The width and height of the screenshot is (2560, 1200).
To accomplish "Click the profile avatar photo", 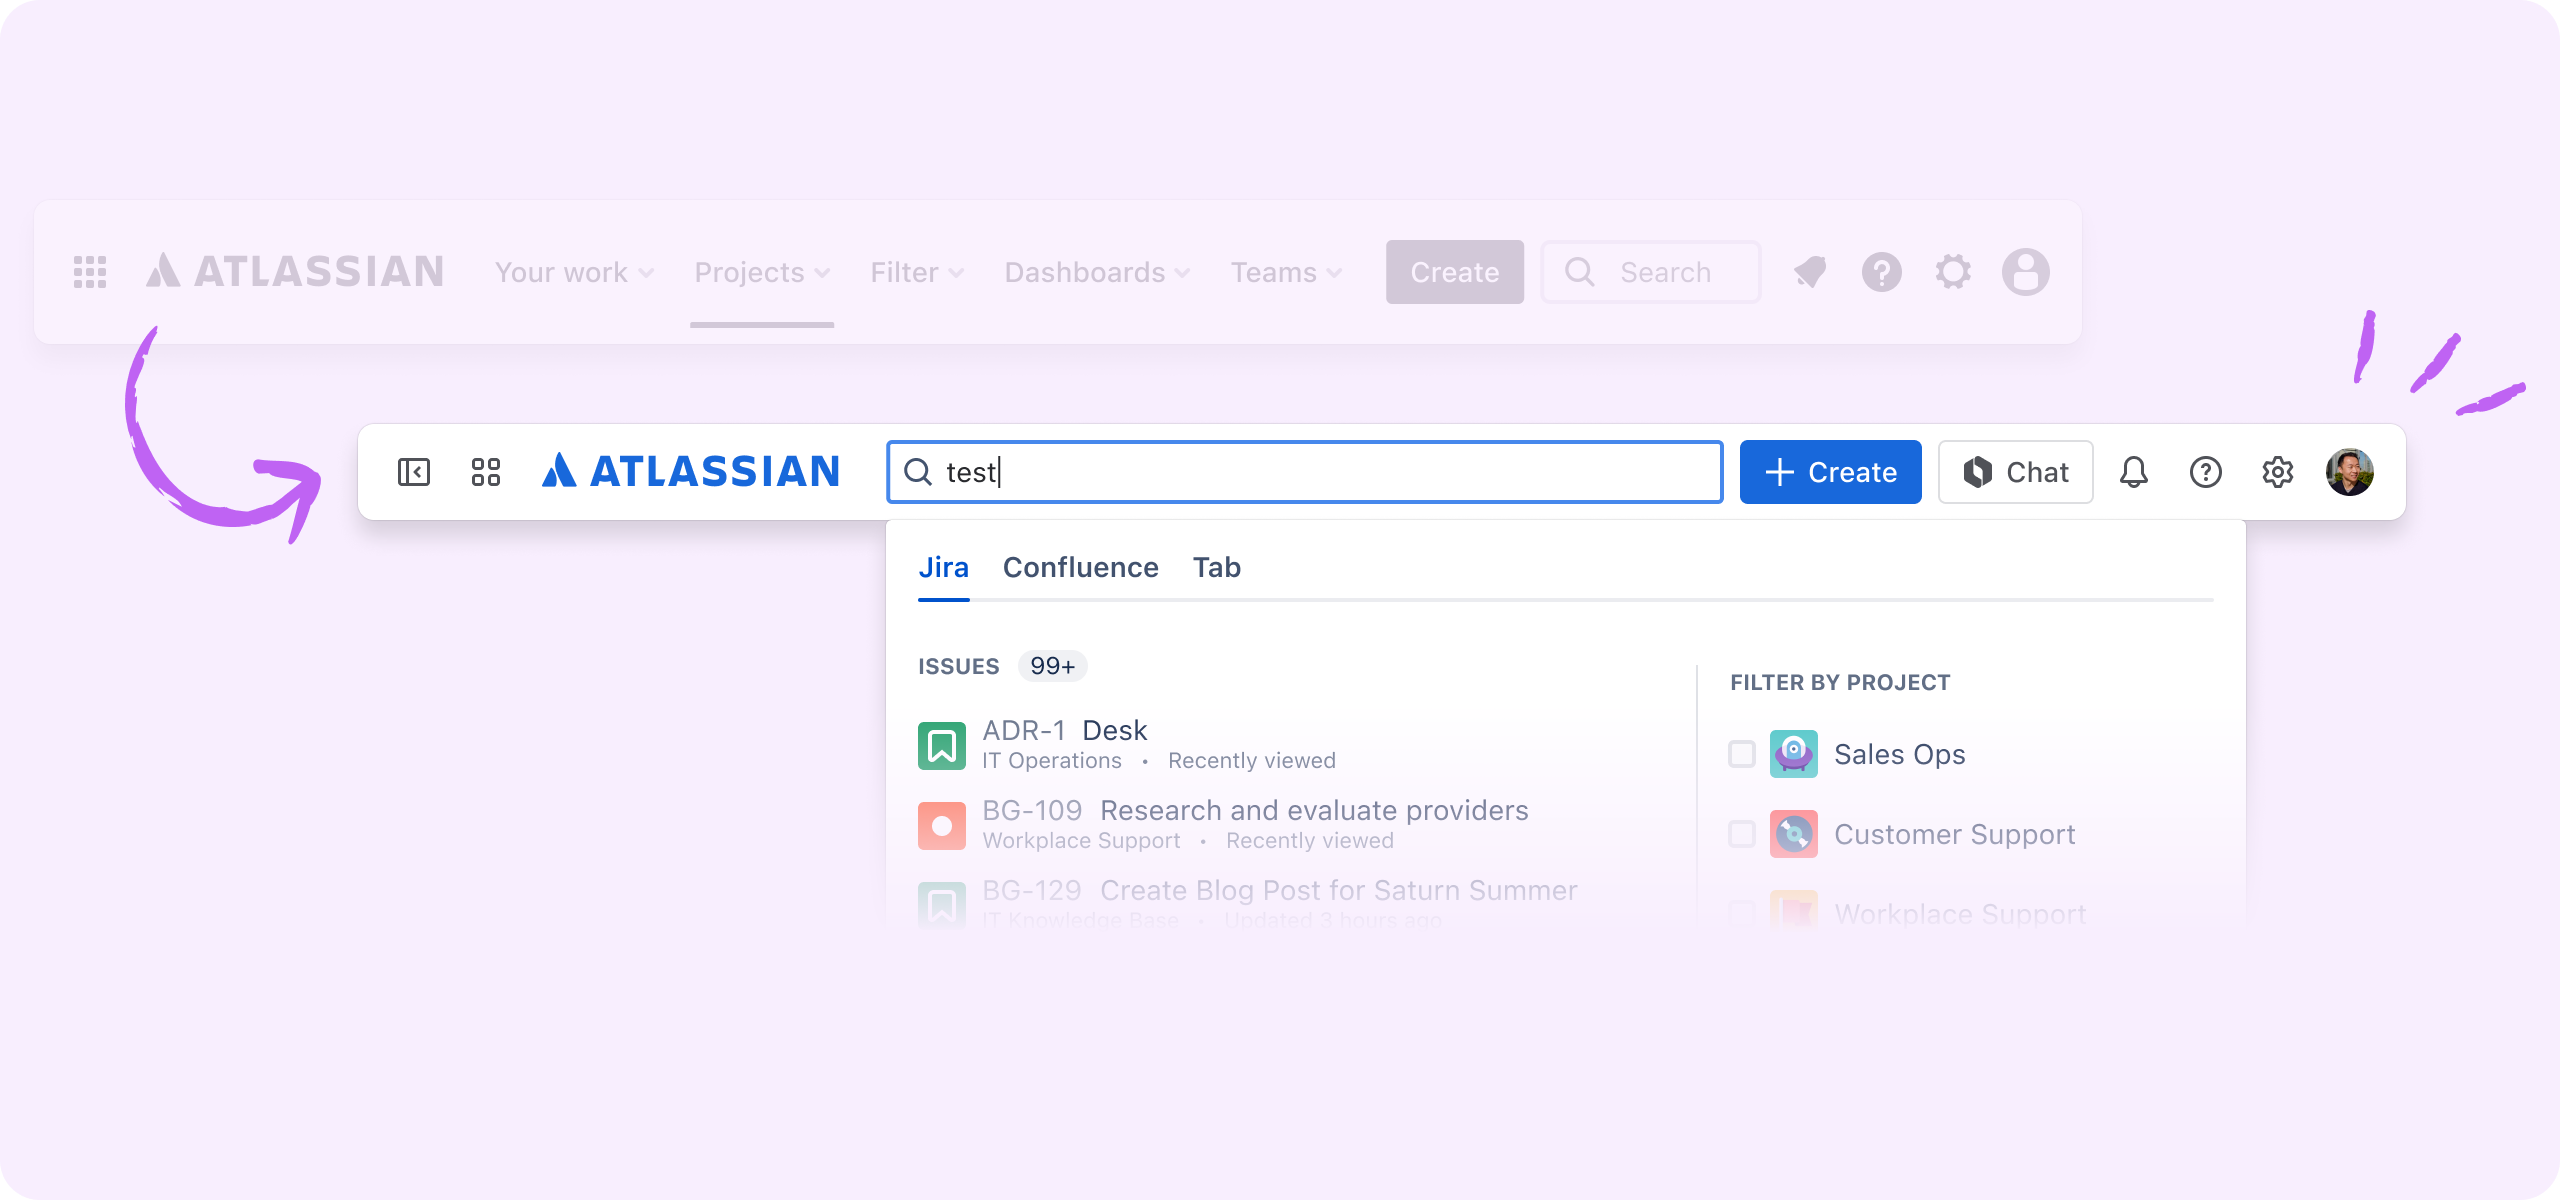I will pyautogui.click(x=2350, y=471).
